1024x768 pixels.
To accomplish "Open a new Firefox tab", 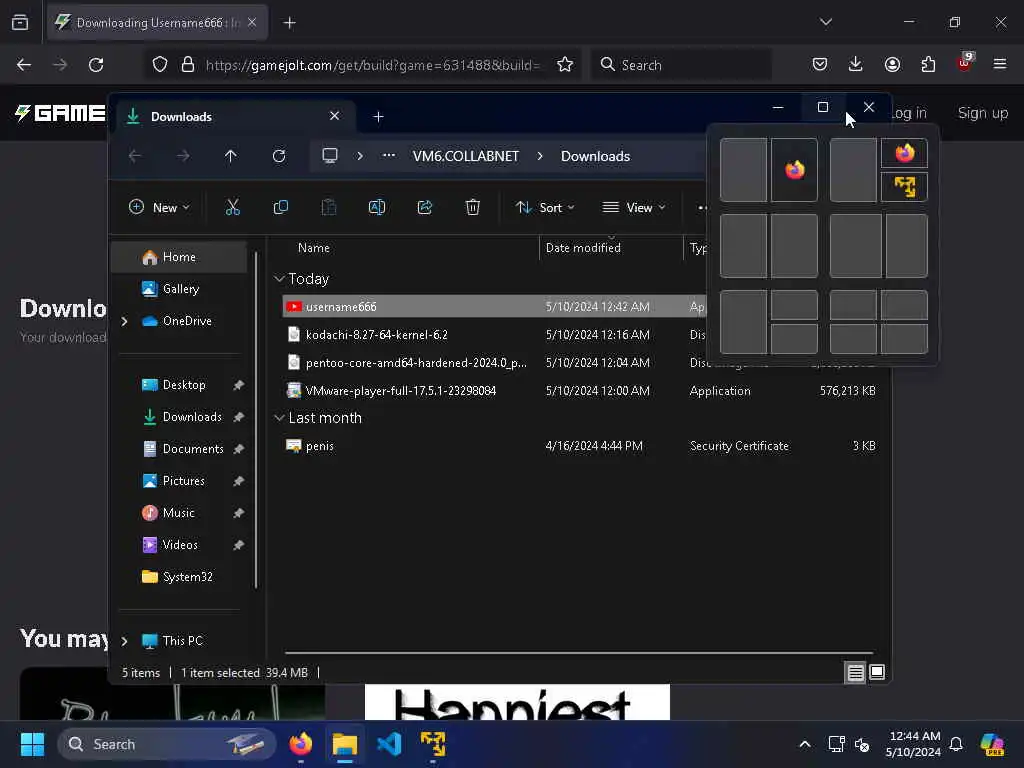I will 289,23.
